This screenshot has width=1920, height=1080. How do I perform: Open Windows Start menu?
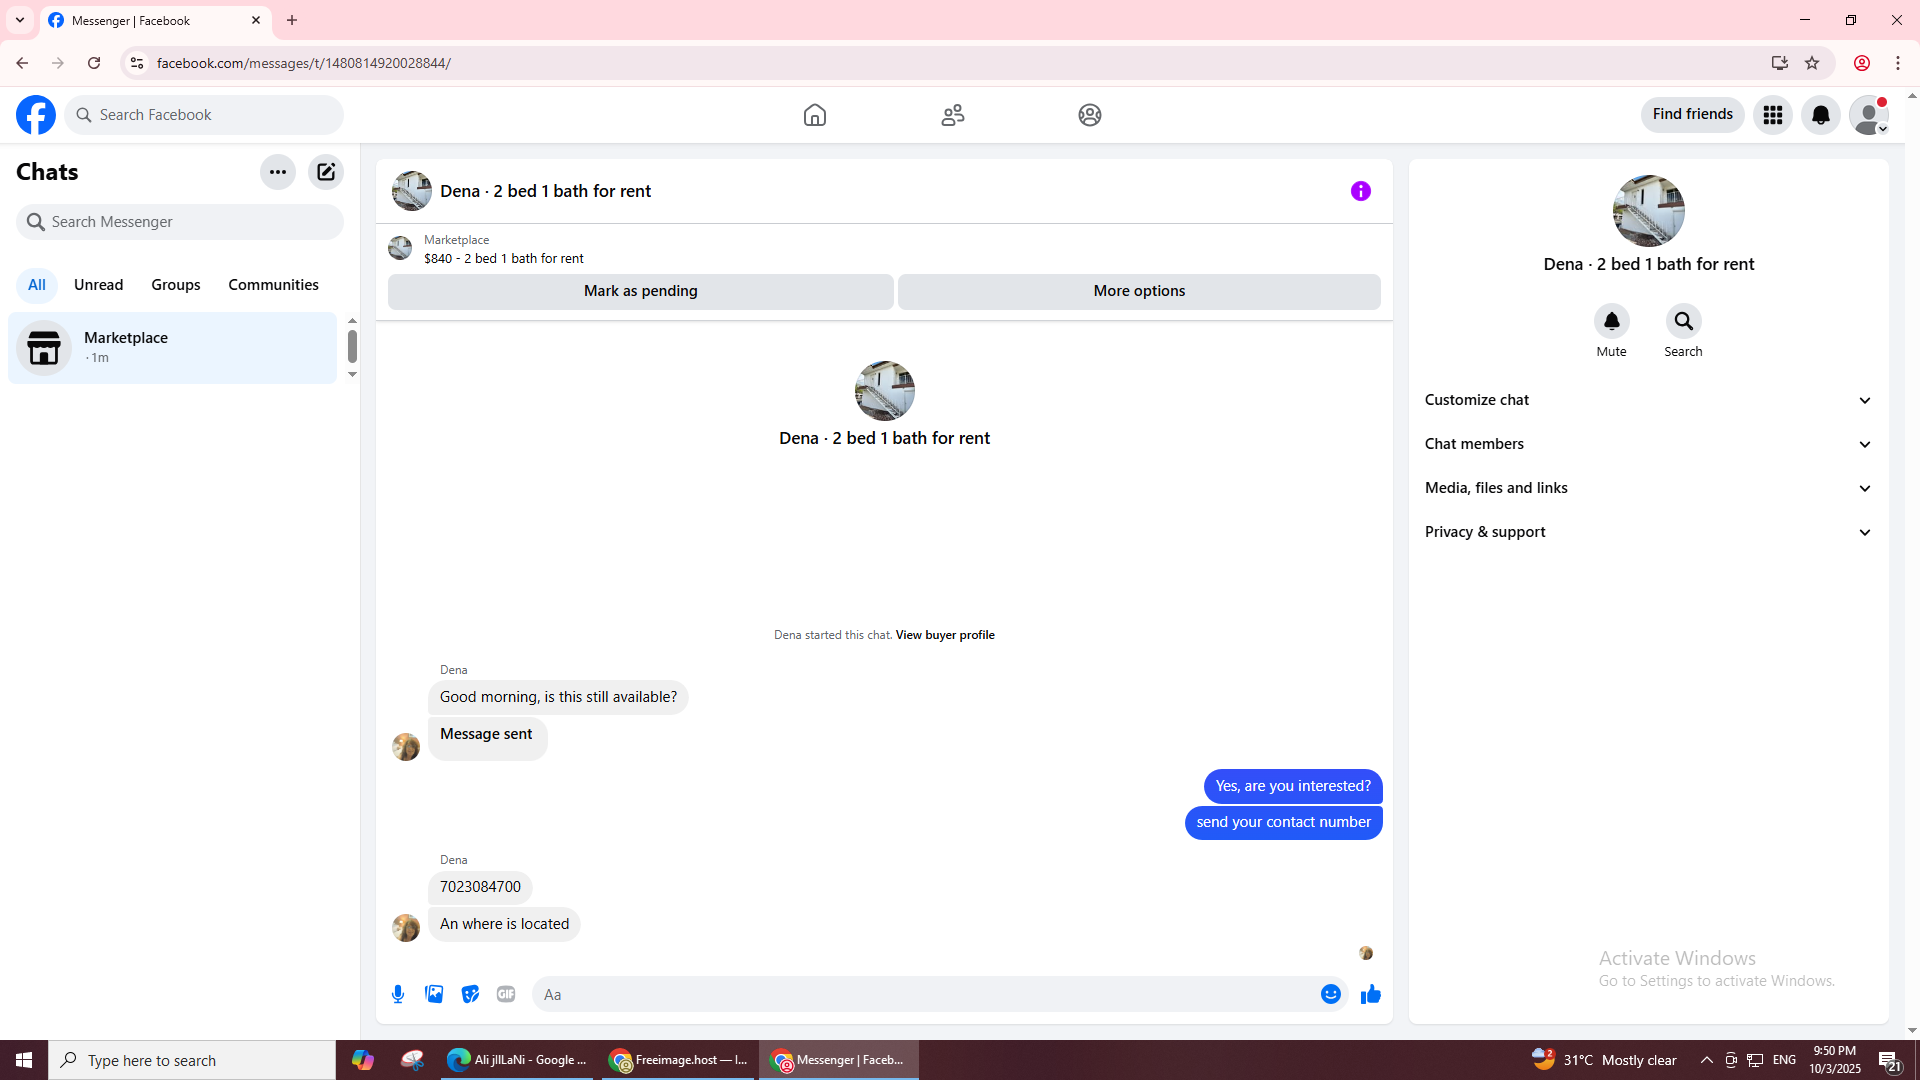tap(24, 1060)
